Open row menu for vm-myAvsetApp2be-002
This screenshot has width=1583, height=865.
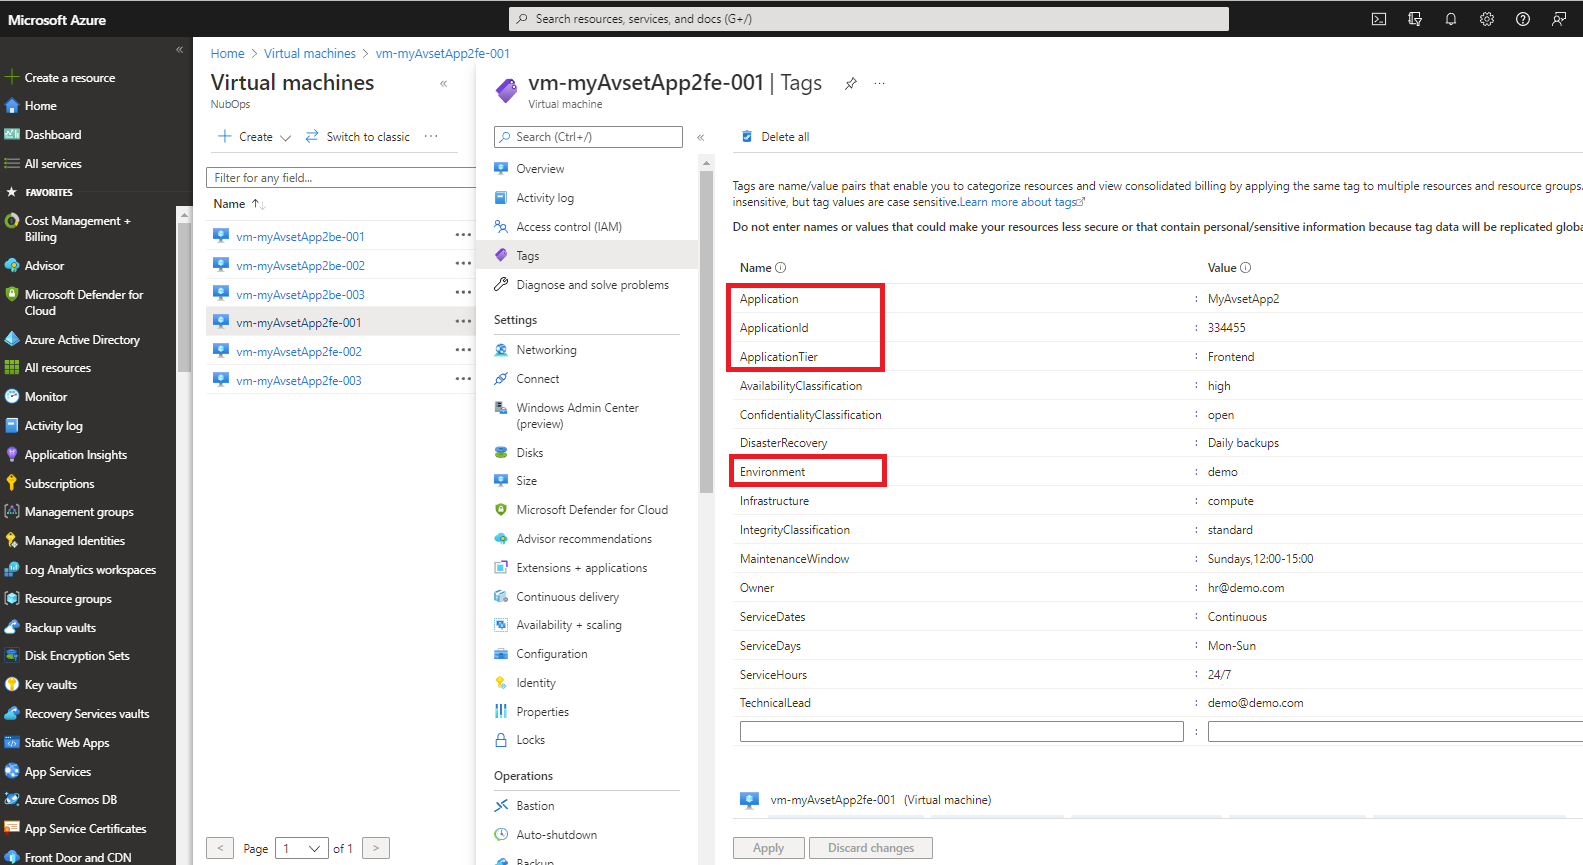coord(463,264)
